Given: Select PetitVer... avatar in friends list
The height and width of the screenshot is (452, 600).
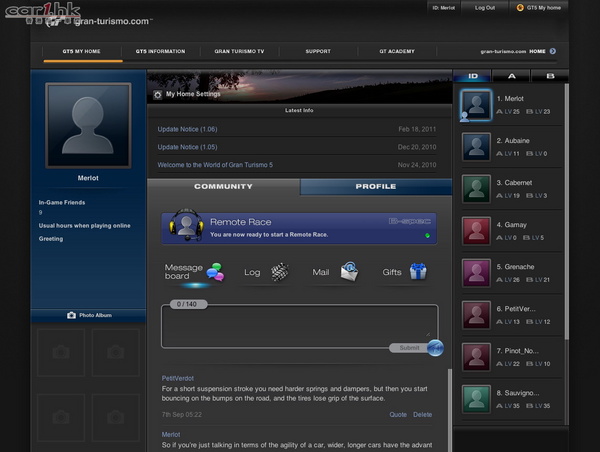Looking at the screenshot, I should tap(476, 315).
